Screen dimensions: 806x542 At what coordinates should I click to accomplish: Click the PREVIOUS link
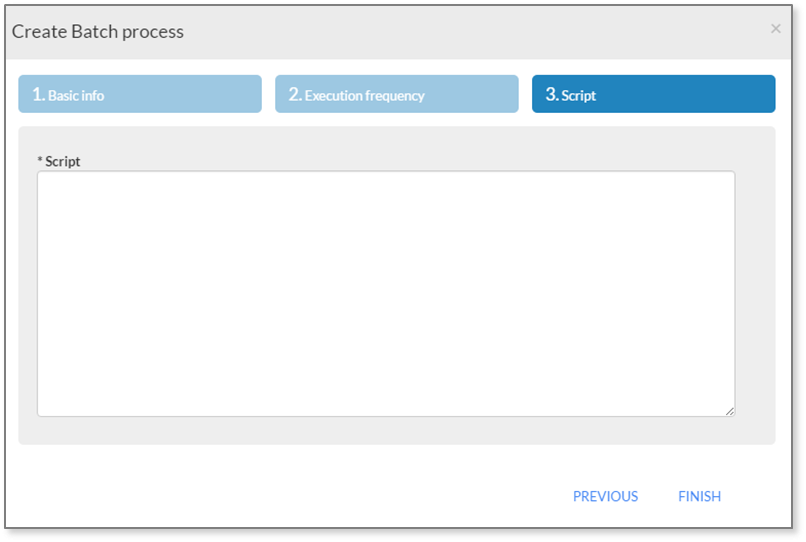click(x=605, y=496)
